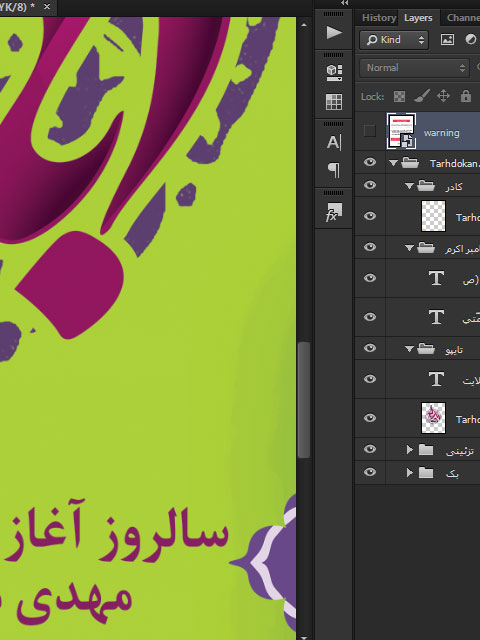Expand the تزئینی group triangle
The height and width of the screenshot is (640, 480).
(409, 449)
